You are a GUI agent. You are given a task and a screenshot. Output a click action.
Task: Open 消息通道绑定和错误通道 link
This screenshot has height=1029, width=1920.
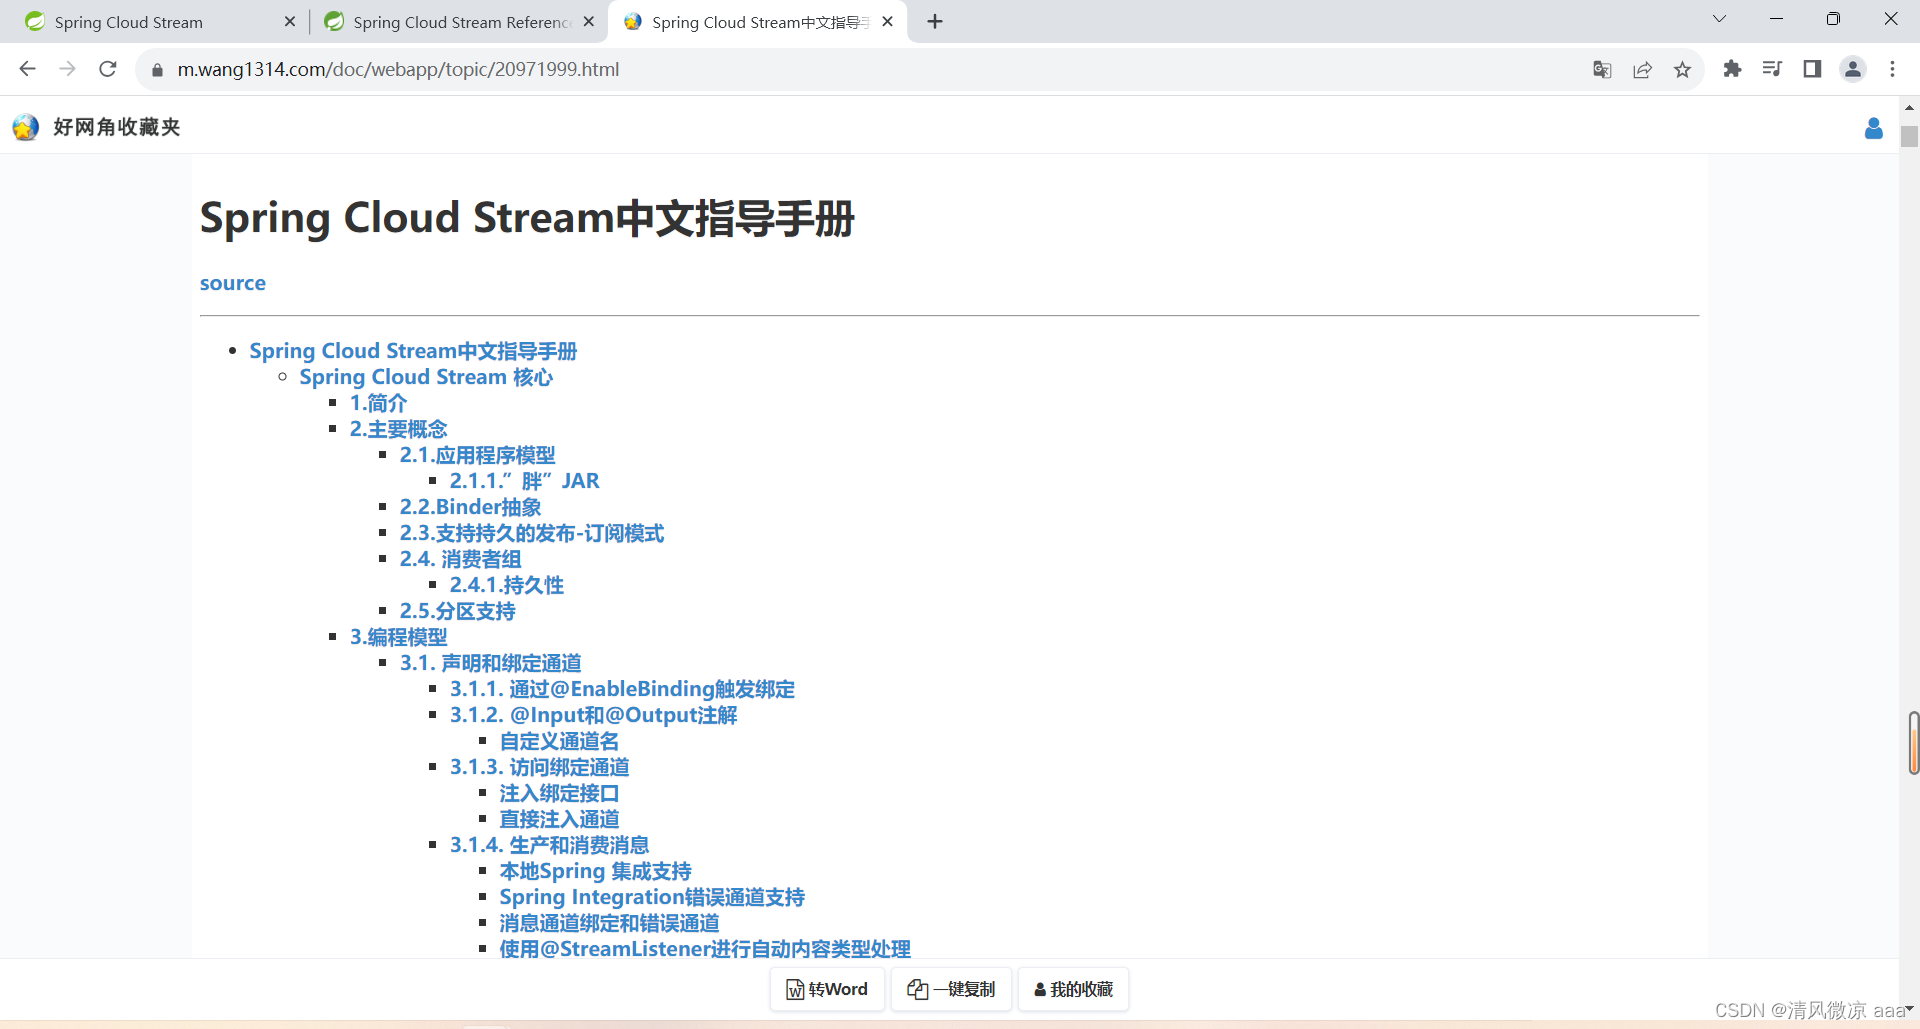tap(609, 923)
